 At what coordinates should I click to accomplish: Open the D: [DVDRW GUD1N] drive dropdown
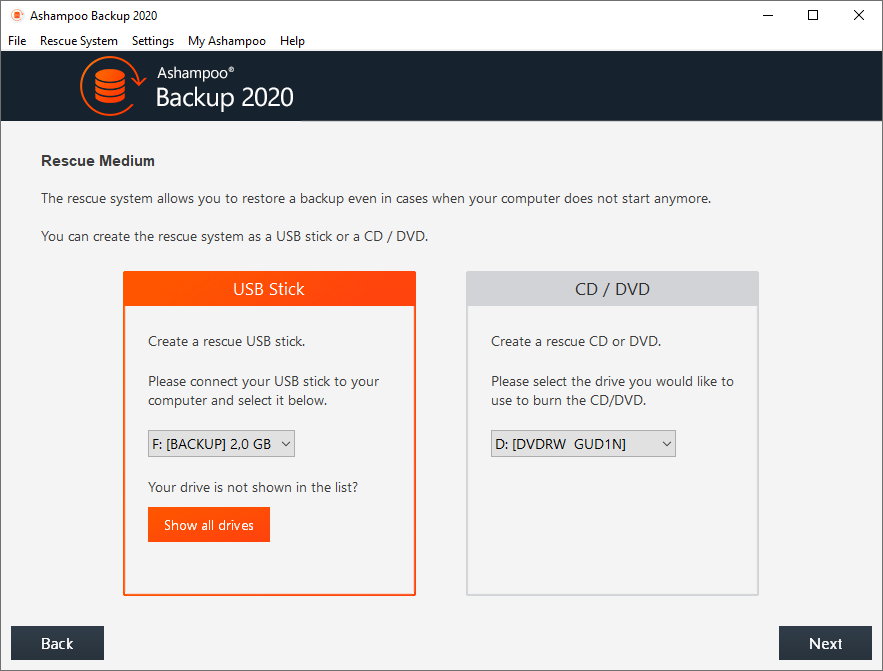pyautogui.click(x=583, y=444)
